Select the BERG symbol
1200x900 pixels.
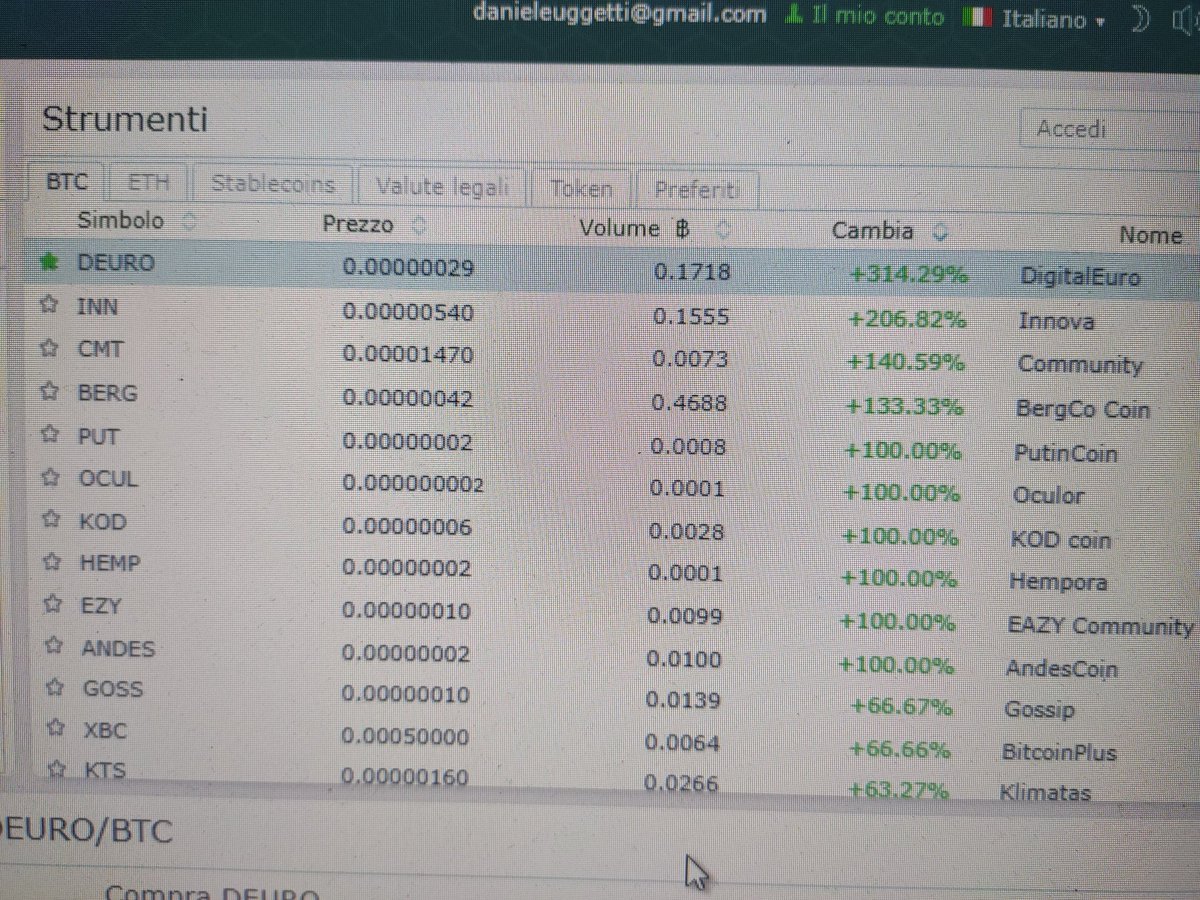[108, 393]
